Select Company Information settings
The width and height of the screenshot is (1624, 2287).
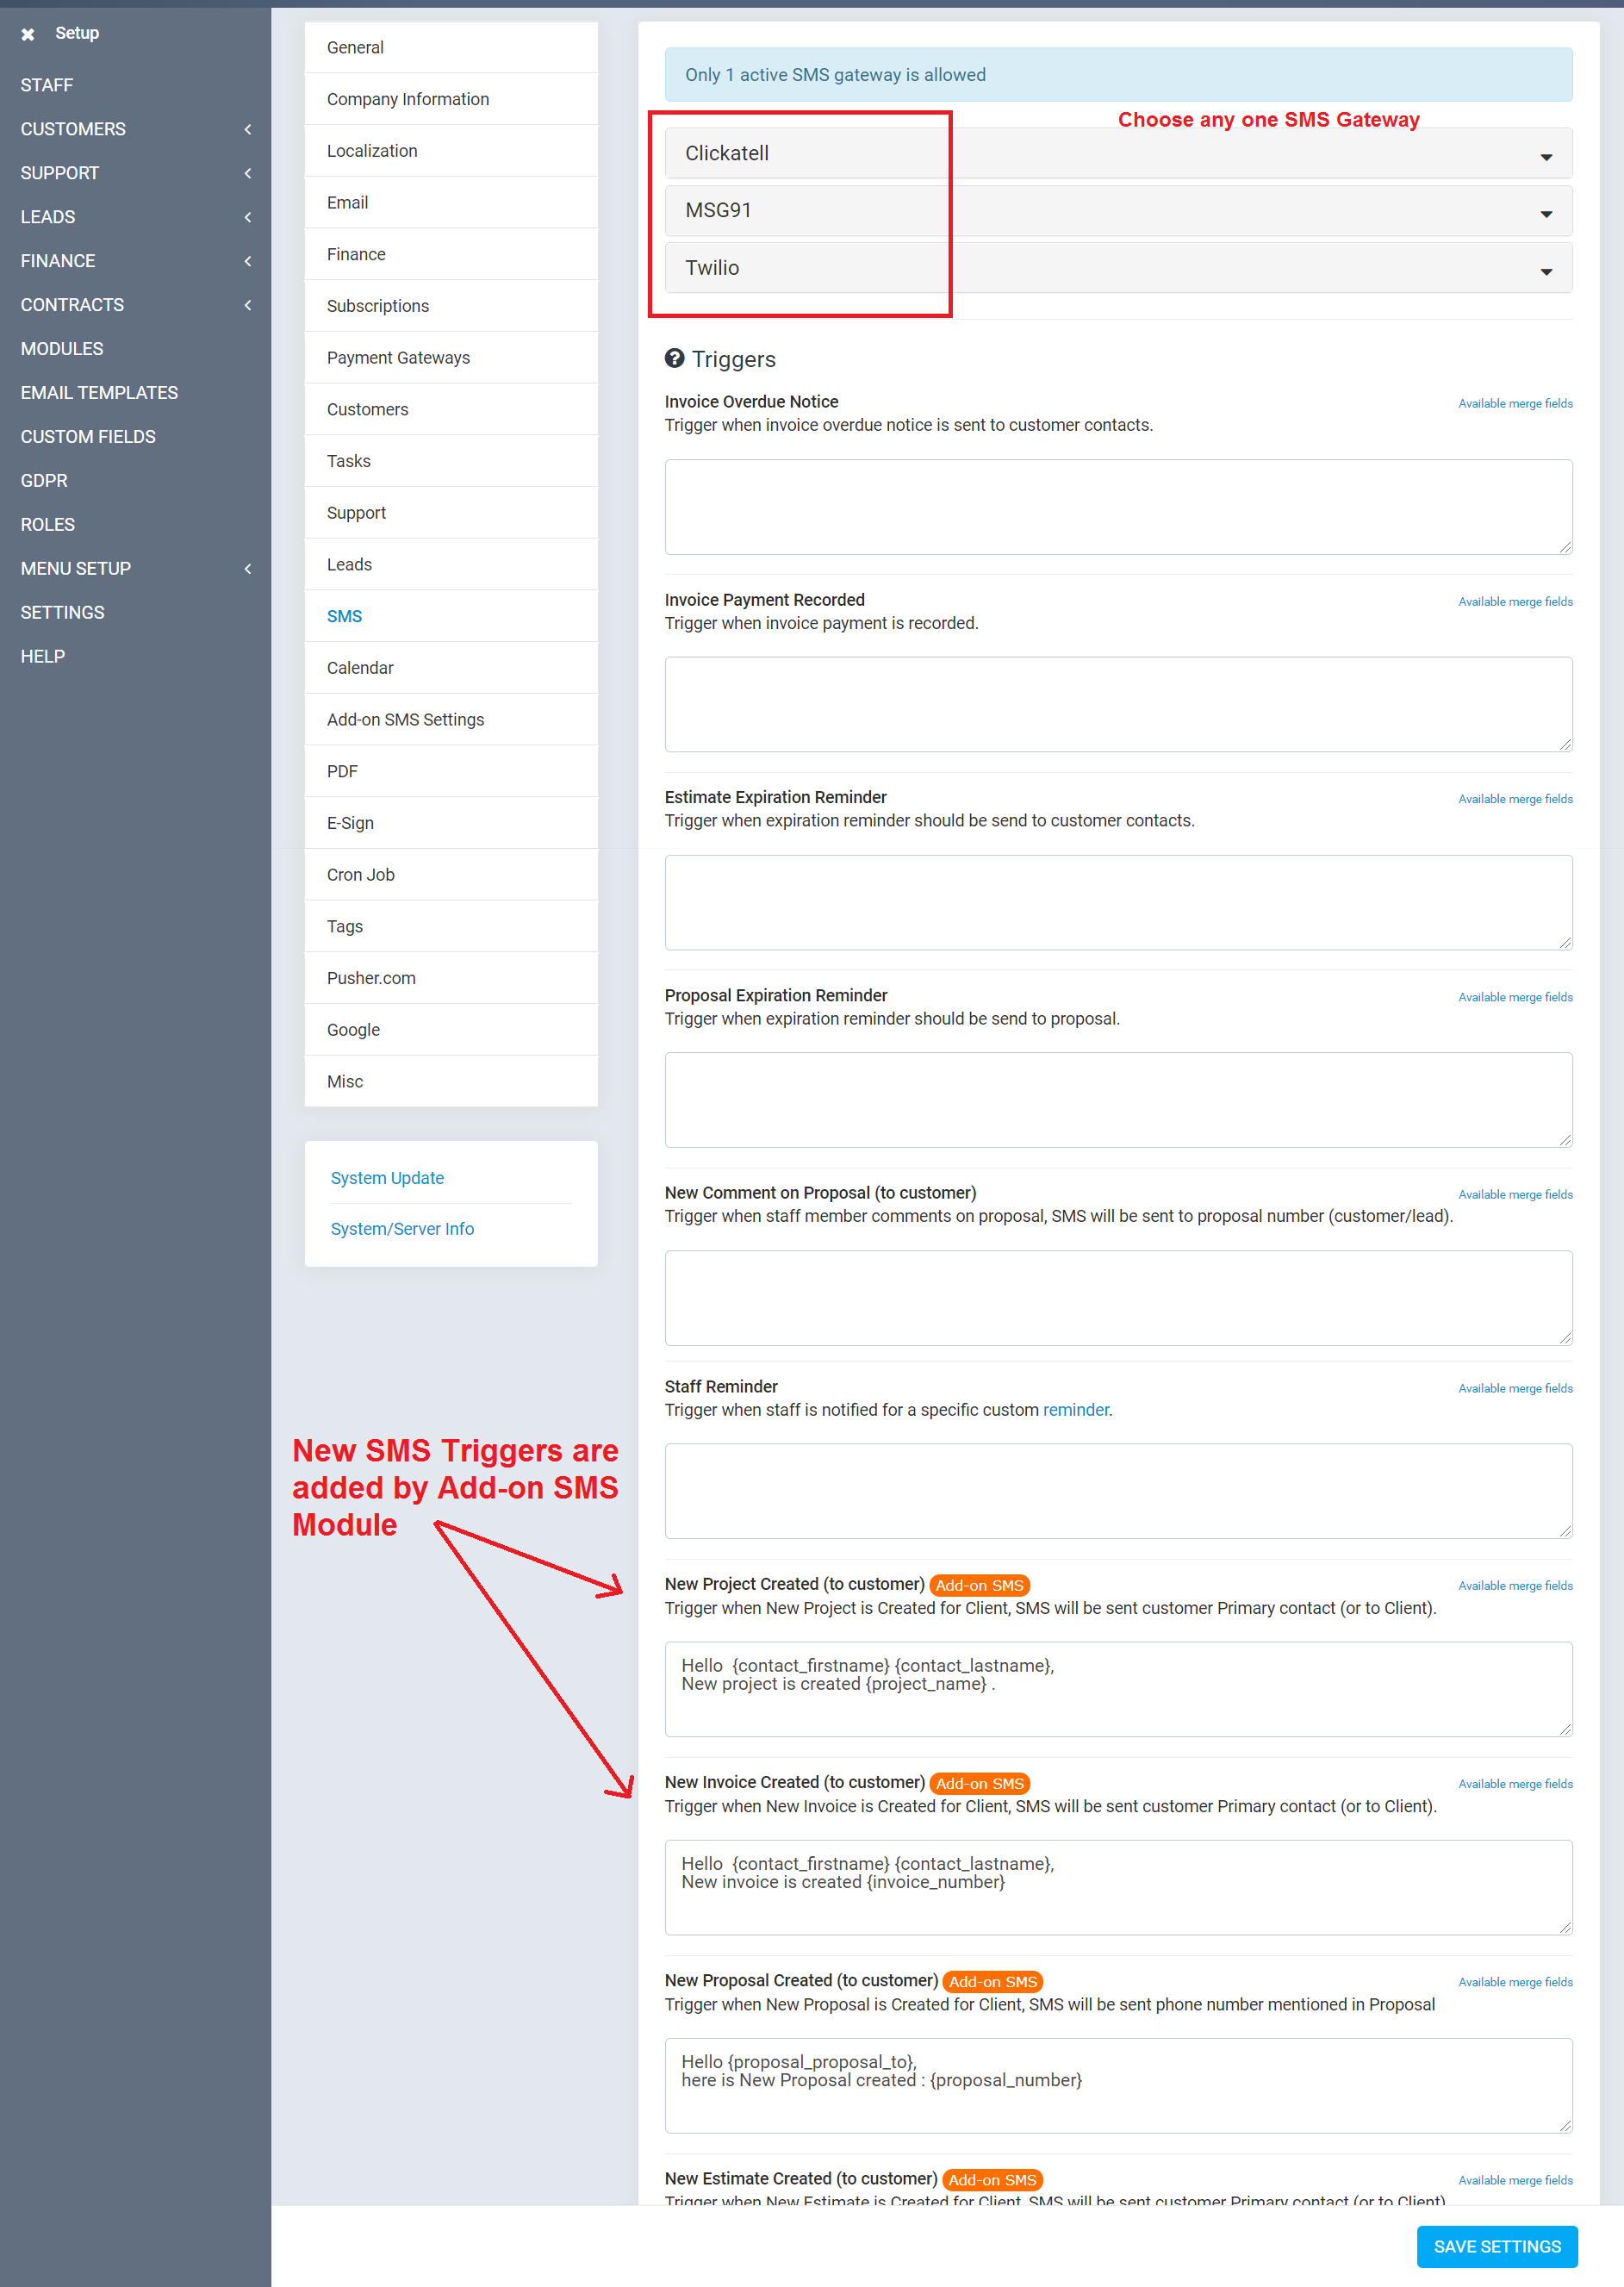coord(451,99)
